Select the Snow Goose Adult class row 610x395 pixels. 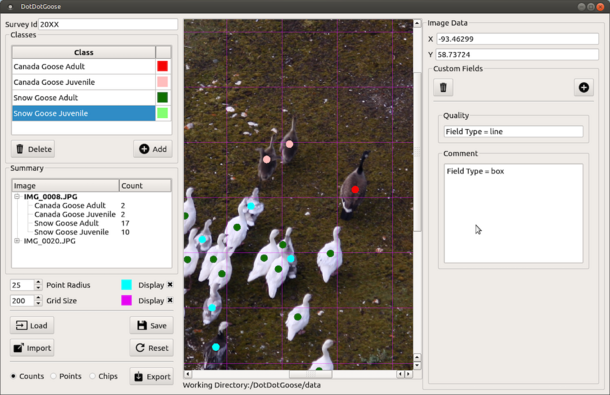tap(84, 97)
